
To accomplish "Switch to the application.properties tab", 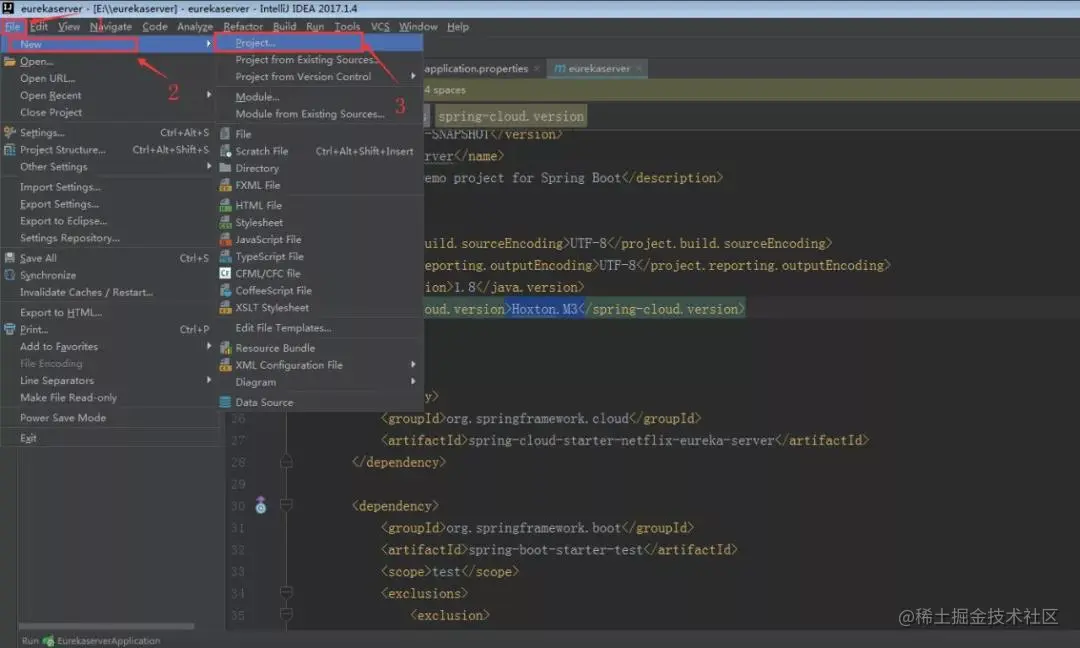I will [476, 68].
